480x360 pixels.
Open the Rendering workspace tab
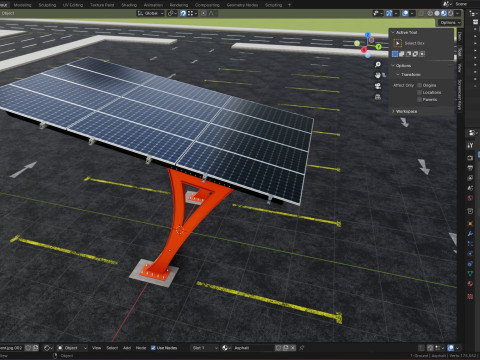[179, 5]
